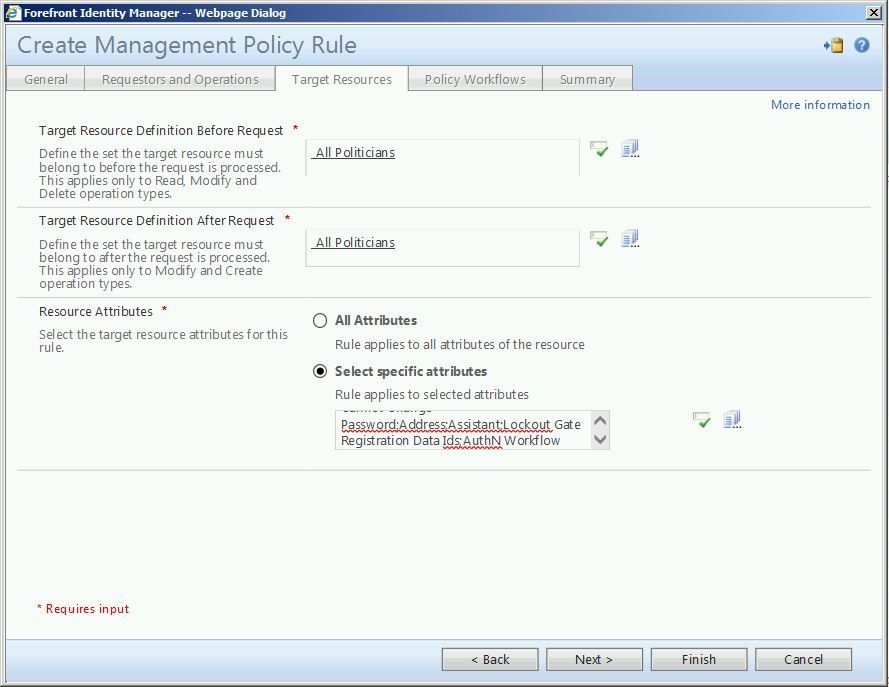The height and width of the screenshot is (687, 889).
Task: Click the Finish button
Action: pos(699,659)
